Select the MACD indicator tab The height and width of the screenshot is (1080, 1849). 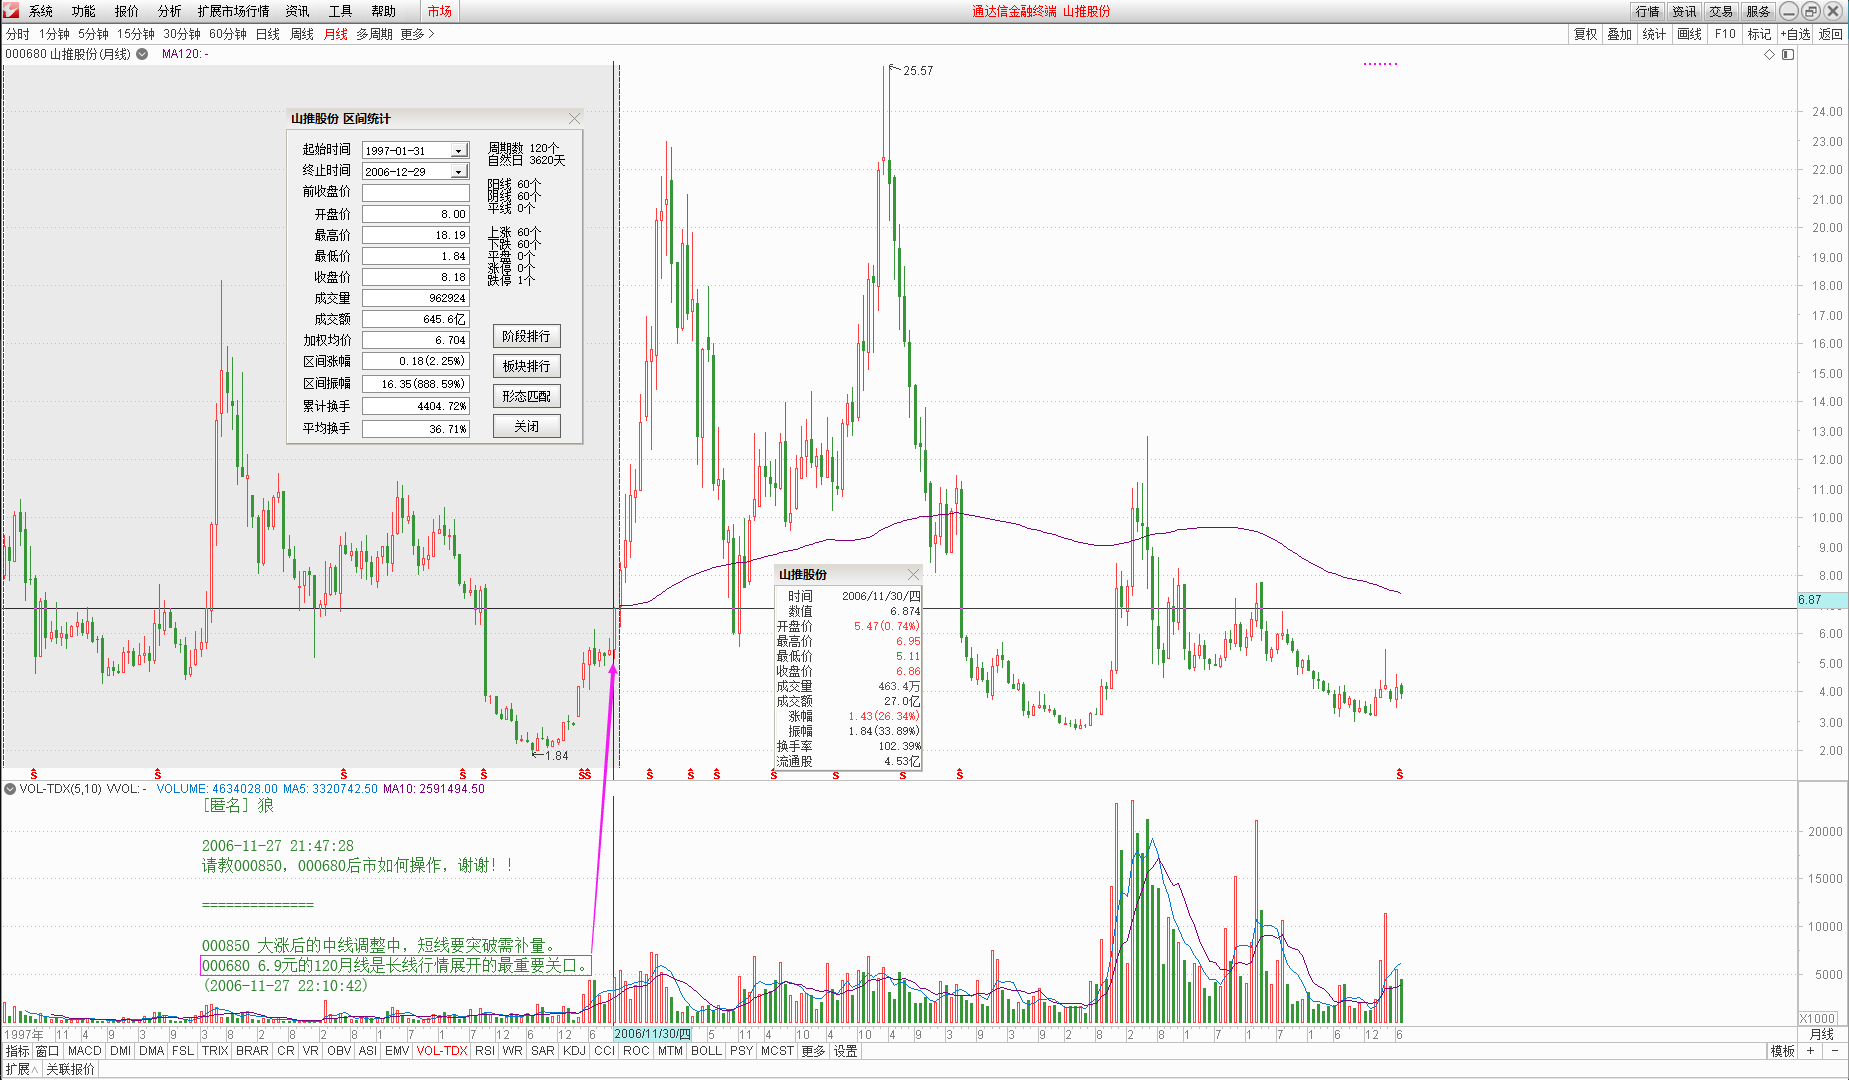click(x=84, y=1051)
